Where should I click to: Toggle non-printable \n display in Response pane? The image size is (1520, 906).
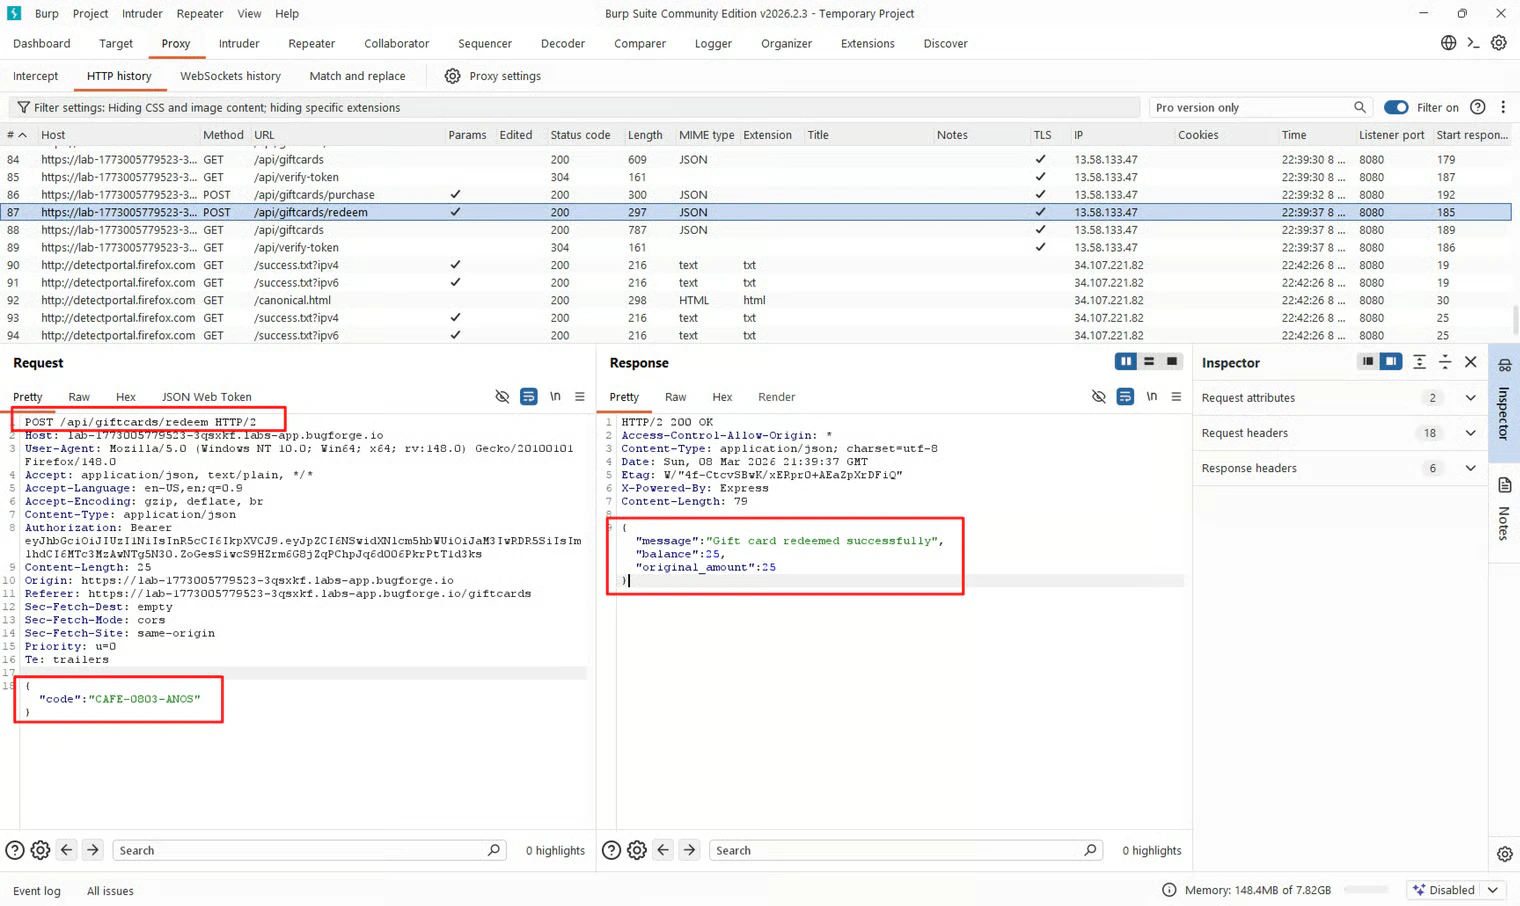tap(1151, 397)
